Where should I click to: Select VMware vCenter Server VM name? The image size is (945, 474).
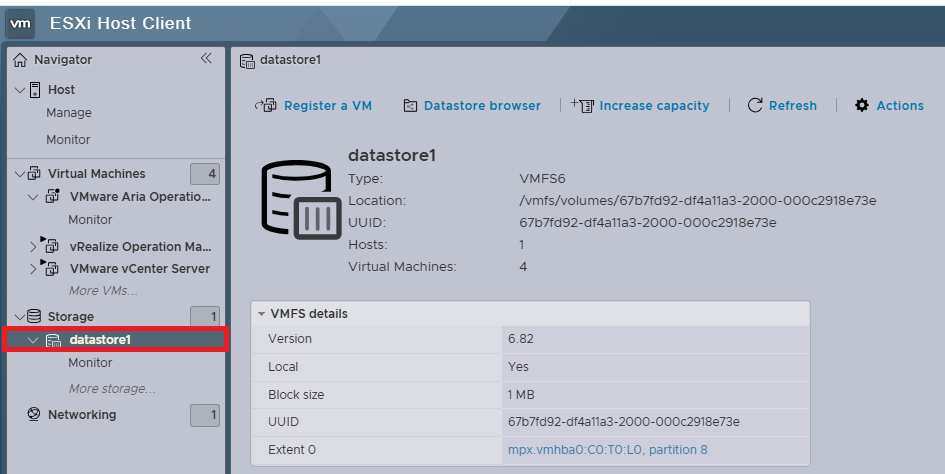point(140,268)
